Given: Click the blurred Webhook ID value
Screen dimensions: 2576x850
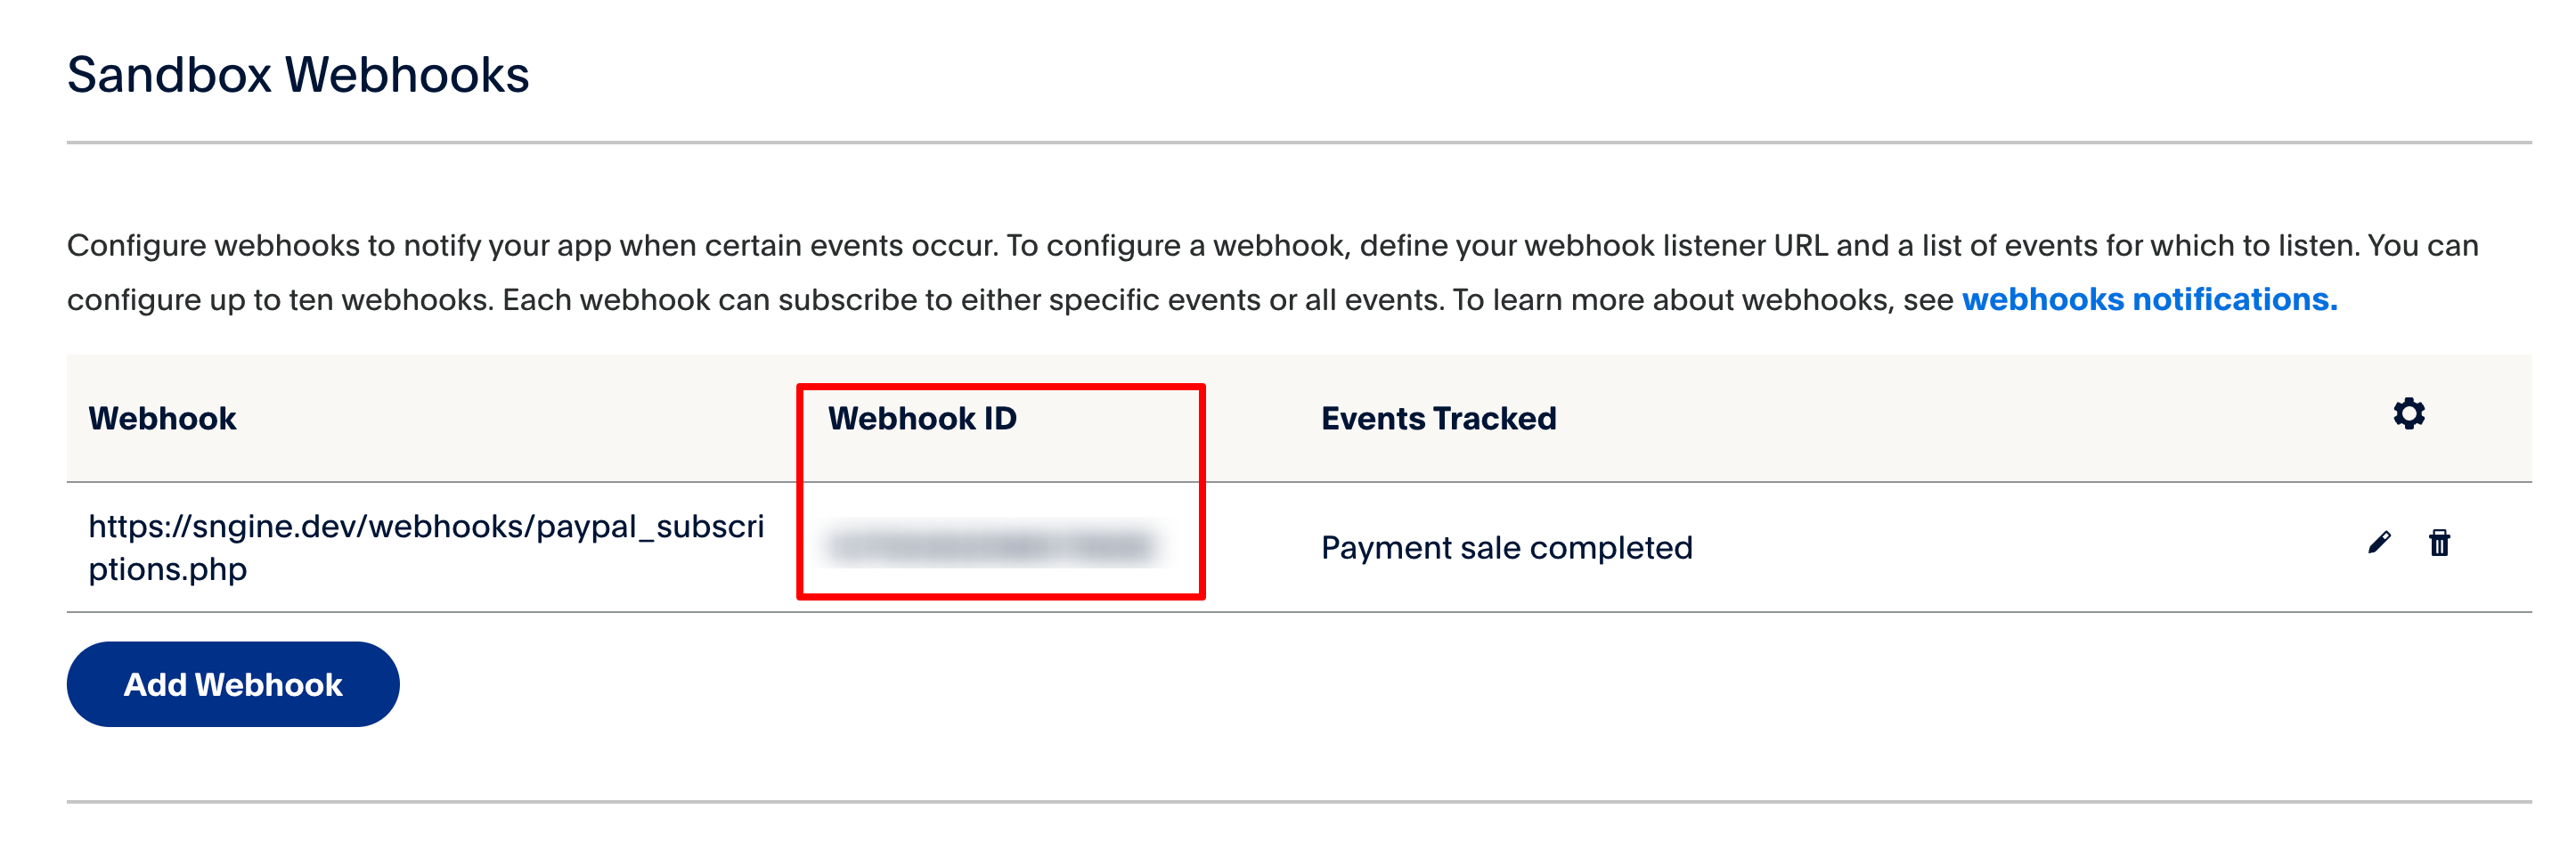Looking at the screenshot, I should (990, 546).
